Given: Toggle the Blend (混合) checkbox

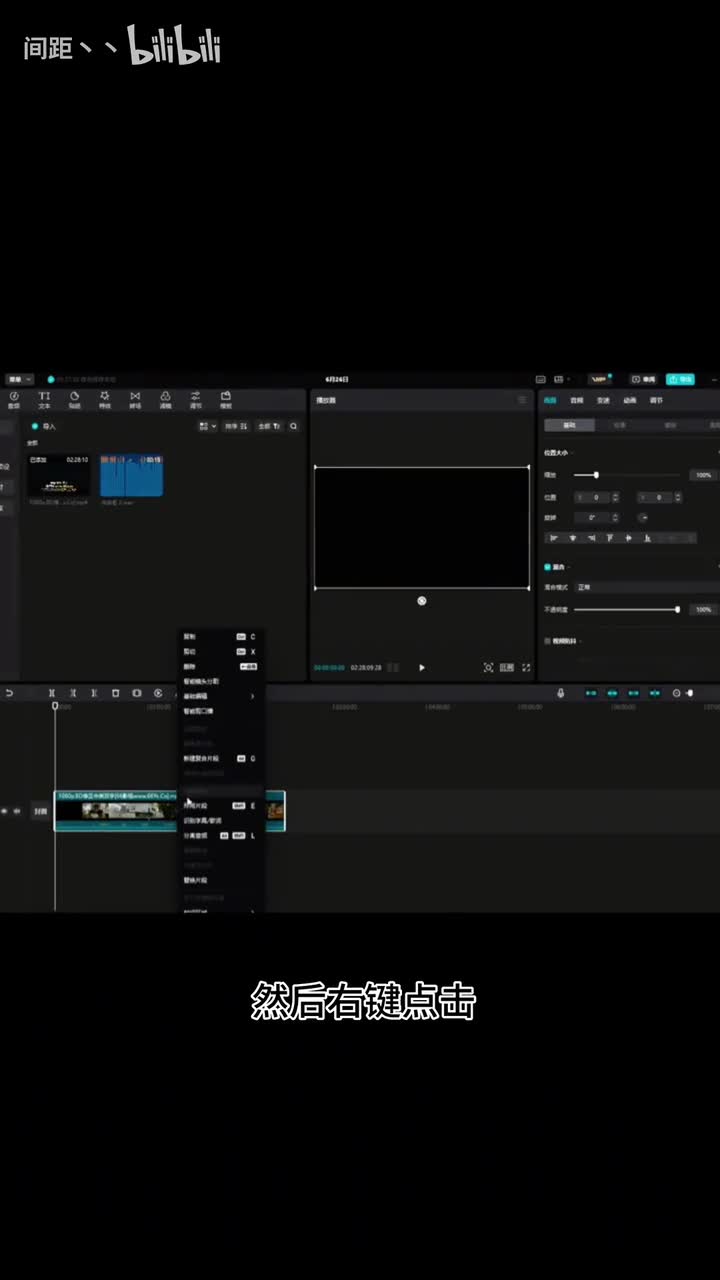Looking at the screenshot, I should click(x=547, y=567).
